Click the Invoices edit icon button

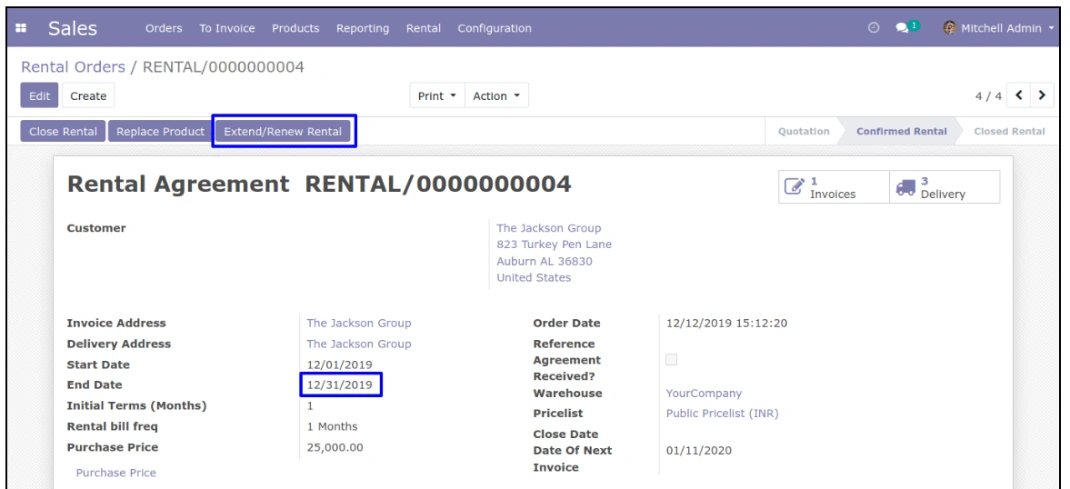pyautogui.click(x=795, y=187)
